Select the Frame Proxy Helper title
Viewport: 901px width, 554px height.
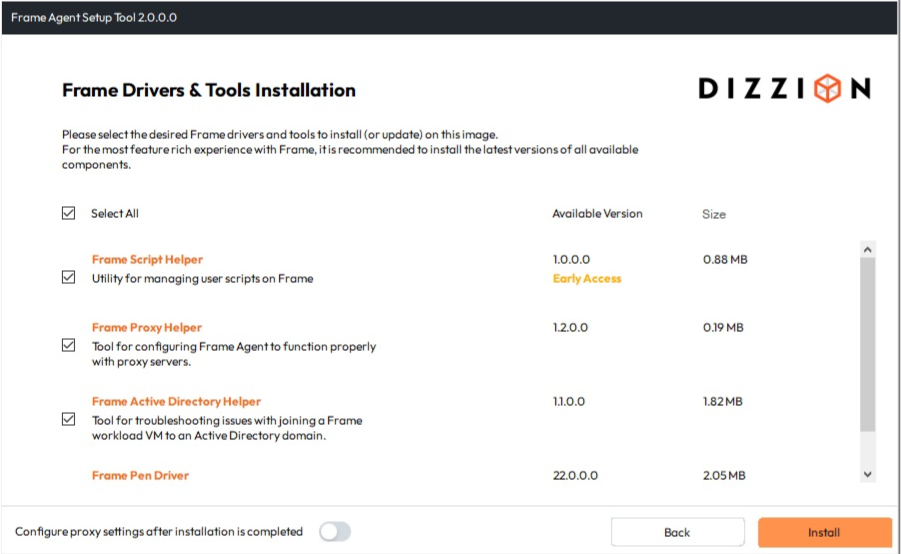pos(147,328)
